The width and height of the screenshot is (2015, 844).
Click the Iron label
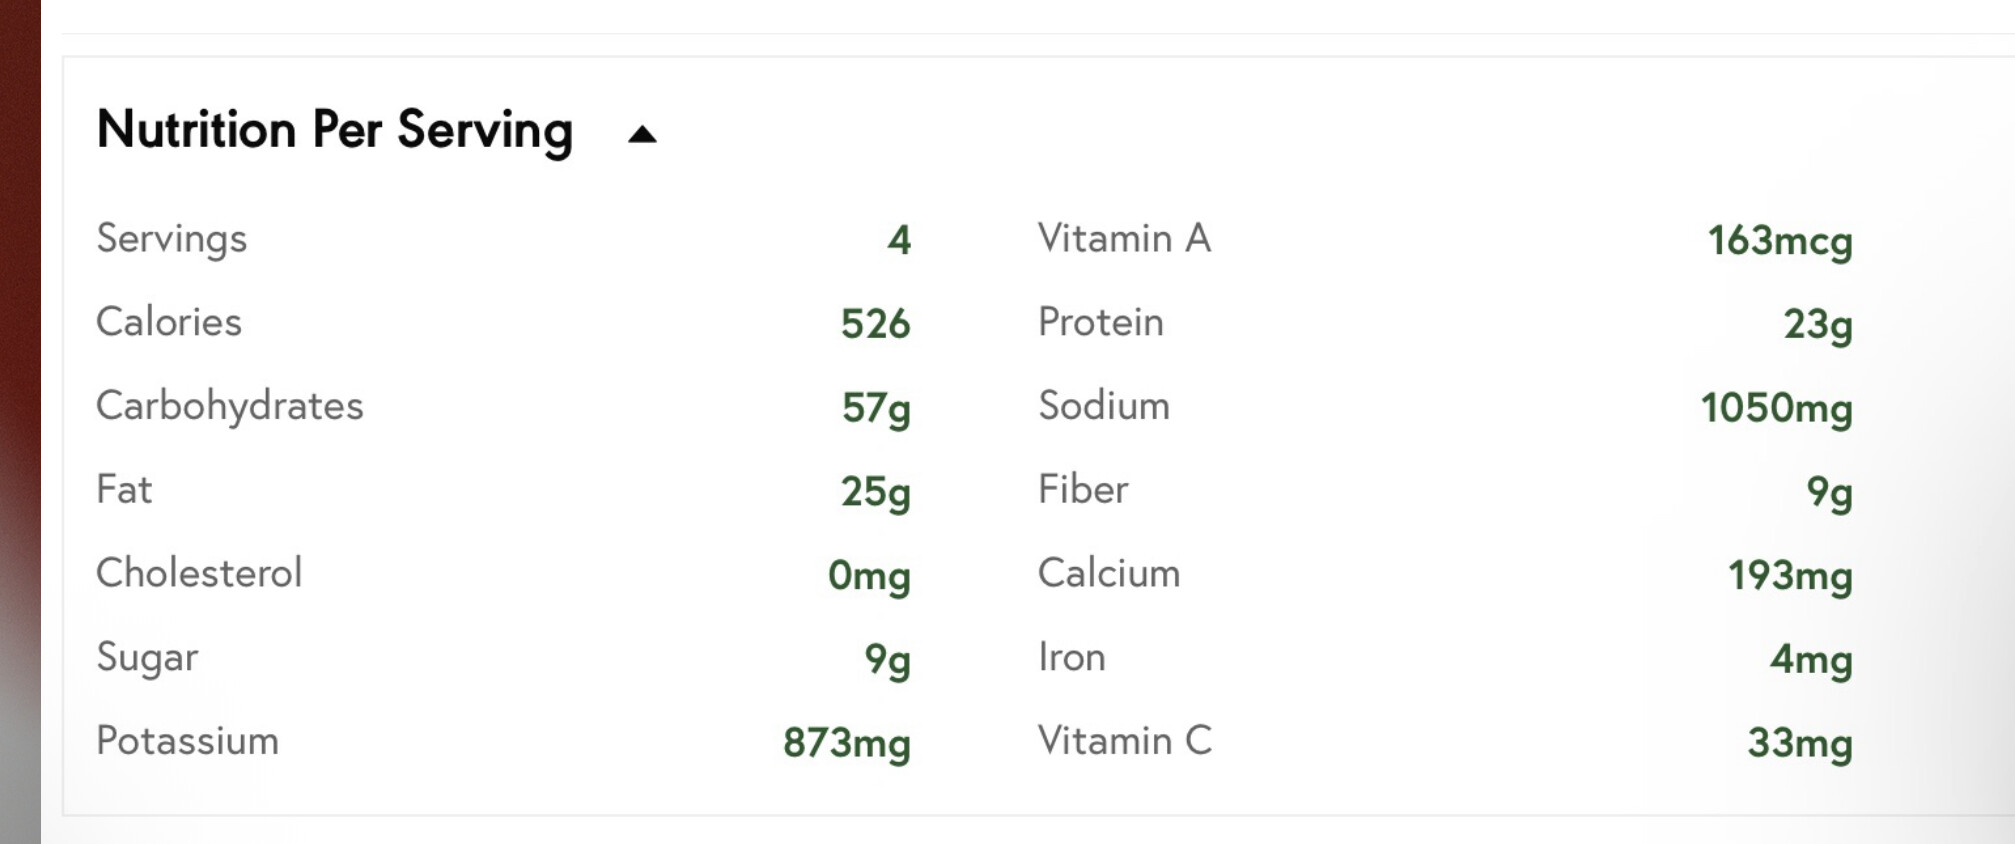point(1071,657)
